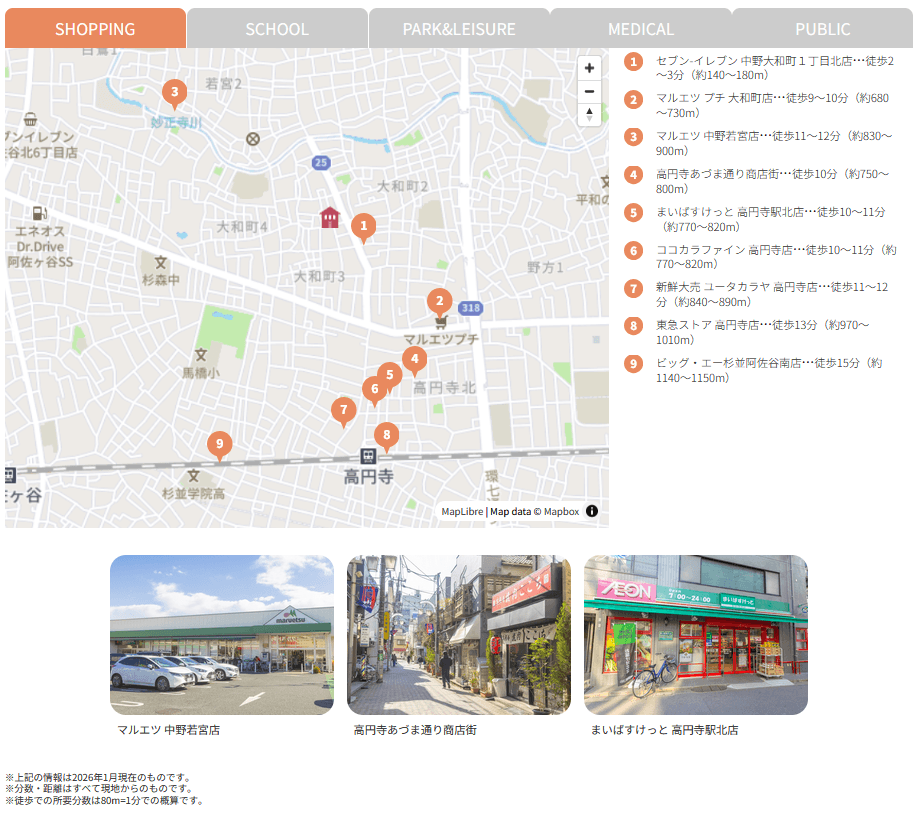Click the ココカラファイン 高円寺店 list entry
Image resolution: width=917 pixels, height=813 pixels.
[776, 257]
